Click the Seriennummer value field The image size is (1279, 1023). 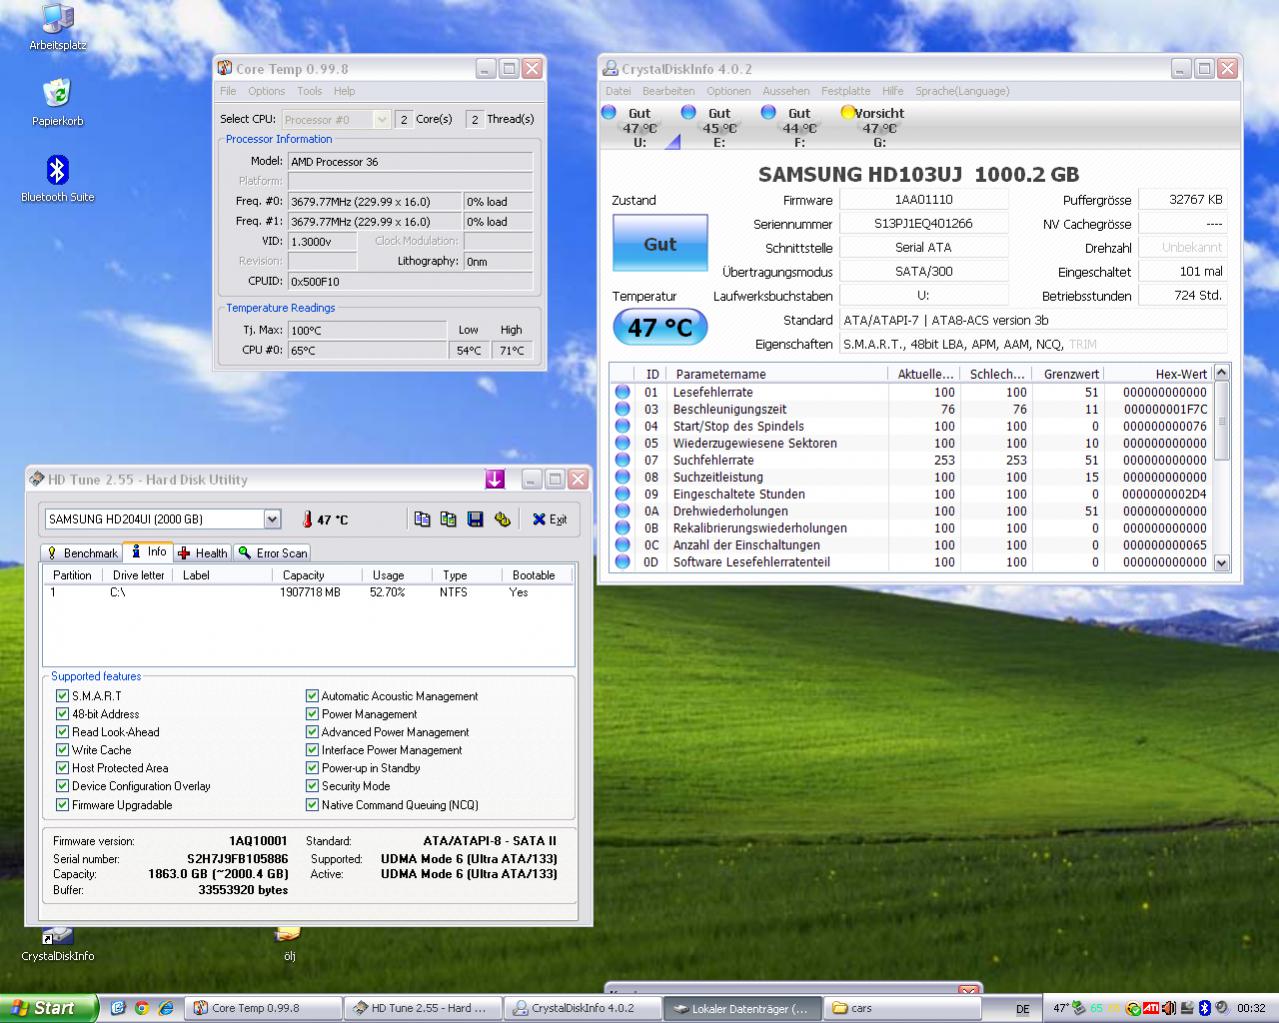923,224
